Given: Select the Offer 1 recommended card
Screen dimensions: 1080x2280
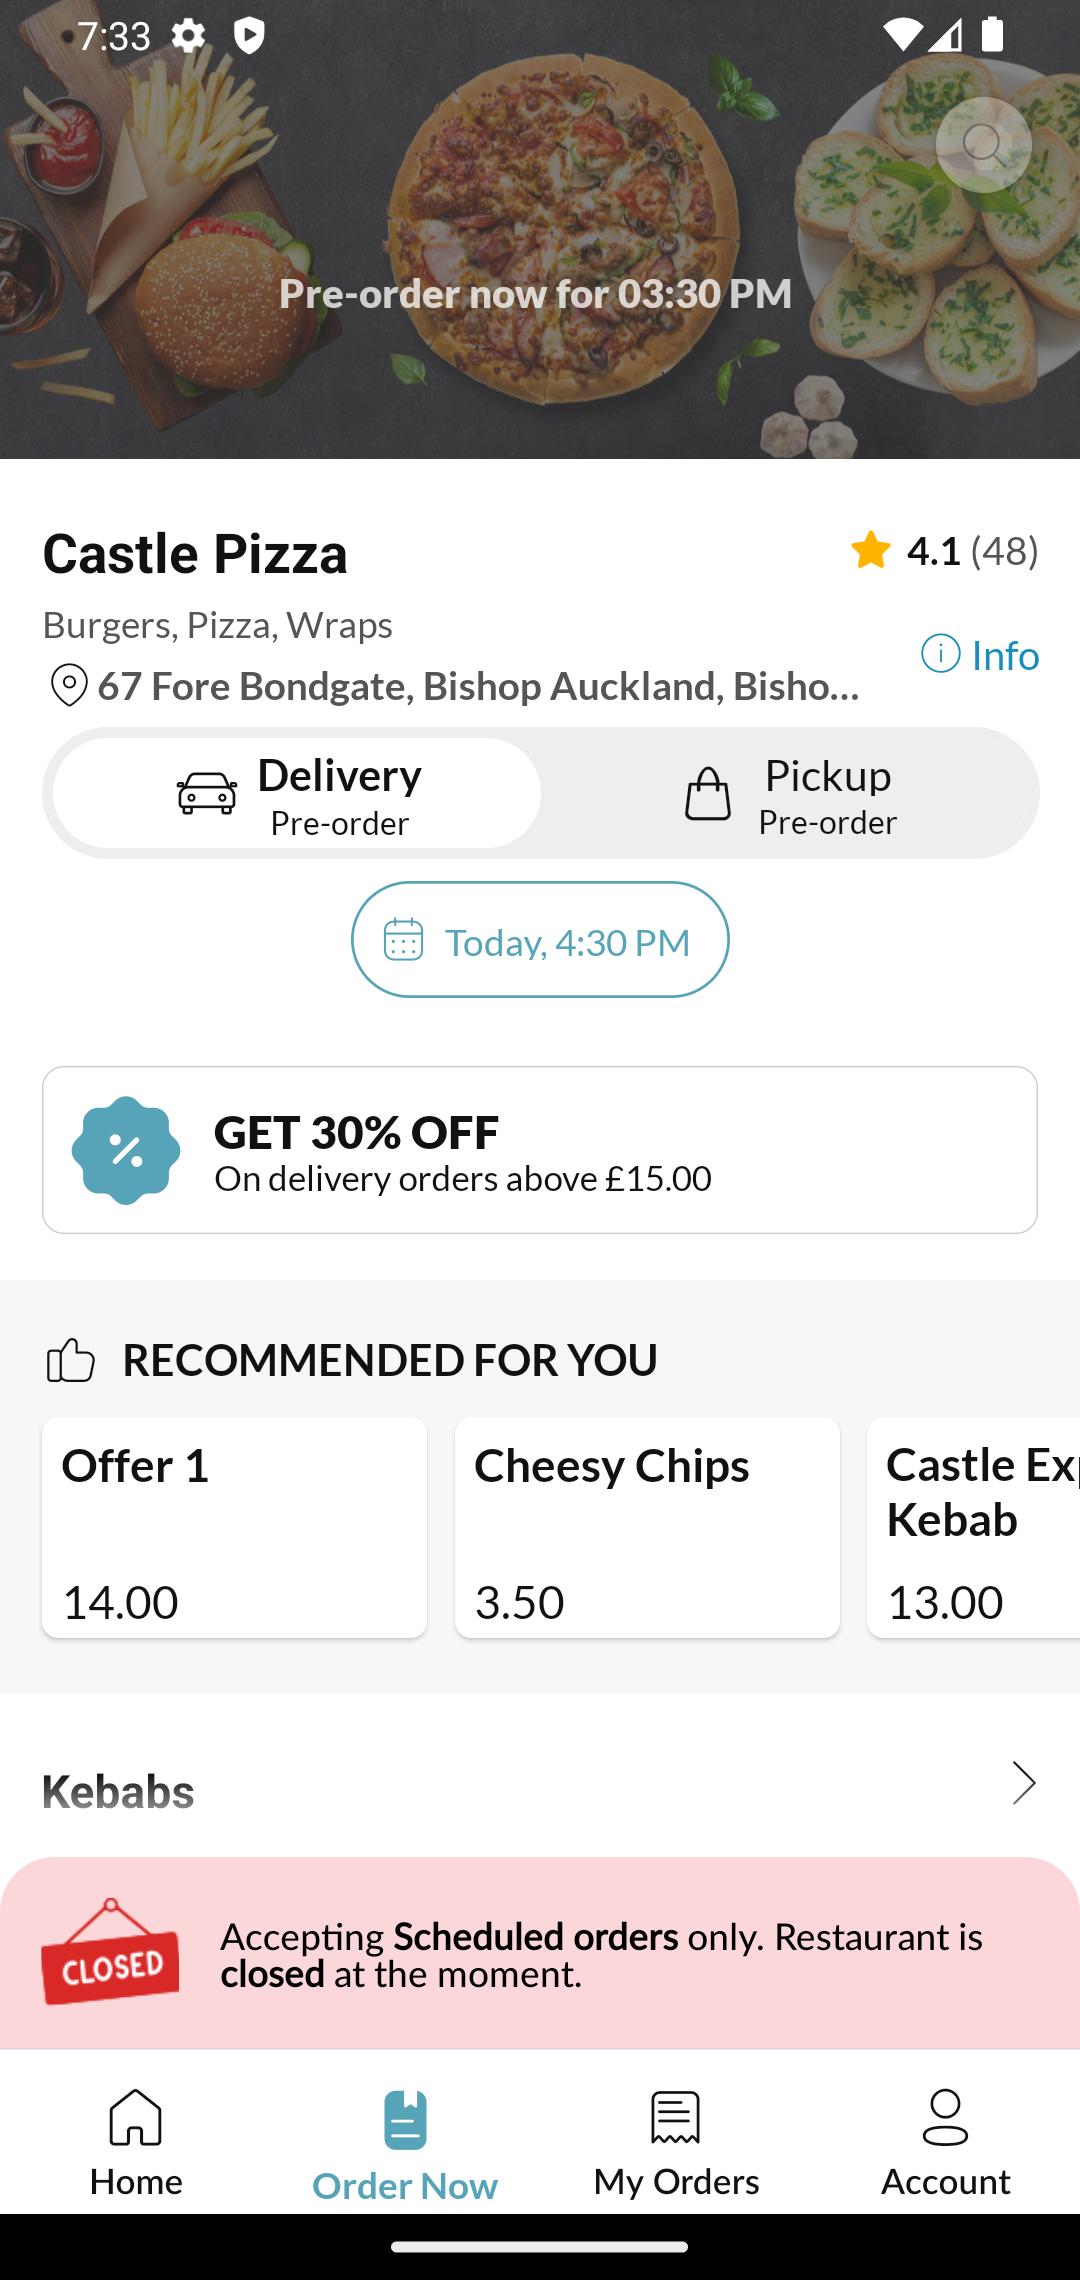Looking at the screenshot, I should [234, 1527].
